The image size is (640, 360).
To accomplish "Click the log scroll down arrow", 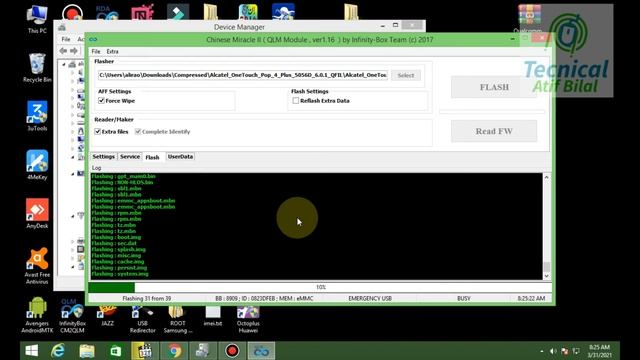I will click(547, 276).
